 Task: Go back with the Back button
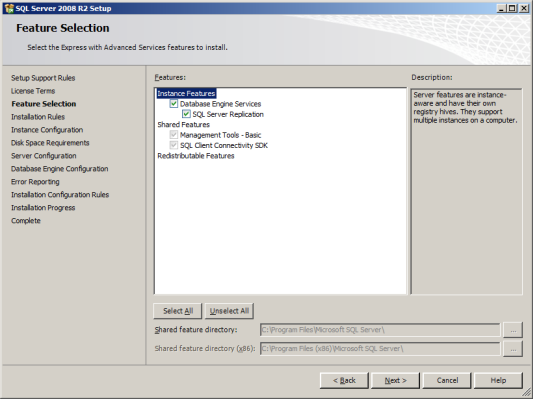tap(344, 380)
